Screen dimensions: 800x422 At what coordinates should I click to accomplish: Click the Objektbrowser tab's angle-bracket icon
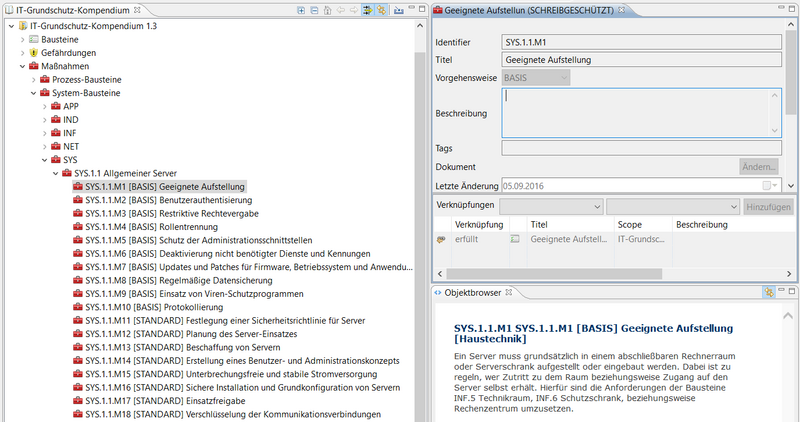(x=438, y=292)
